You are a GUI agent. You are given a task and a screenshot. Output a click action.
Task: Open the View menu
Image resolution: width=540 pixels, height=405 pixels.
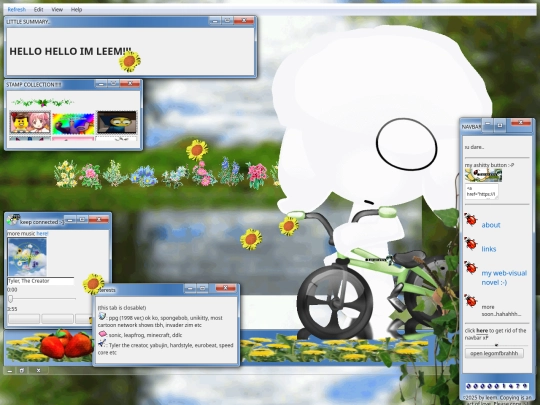tap(57, 10)
